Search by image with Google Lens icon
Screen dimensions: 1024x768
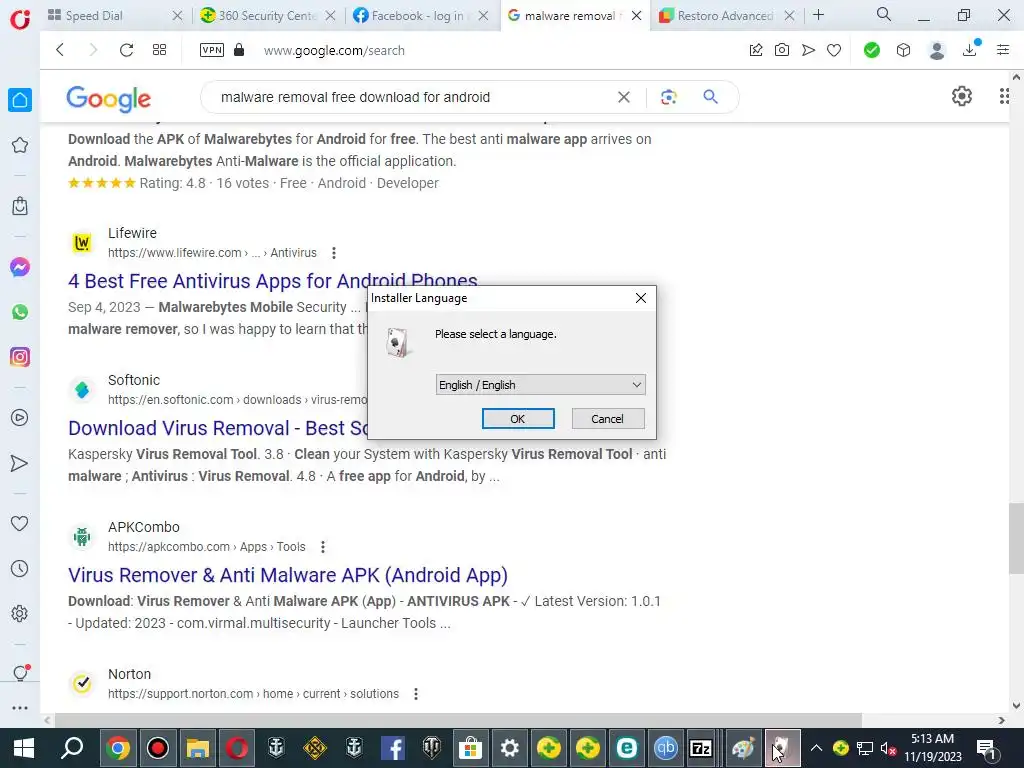pos(668,97)
